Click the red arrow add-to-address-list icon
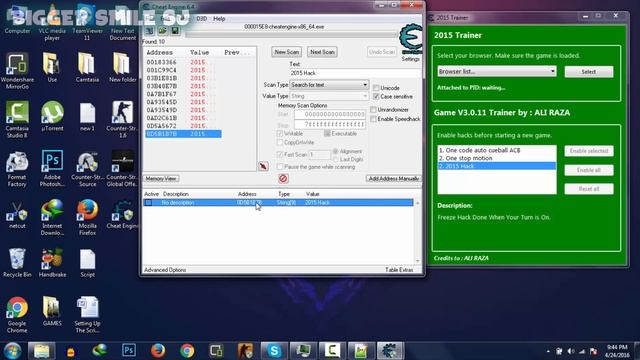The width and height of the screenshot is (640, 360). pyautogui.click(x=263, y=166)
